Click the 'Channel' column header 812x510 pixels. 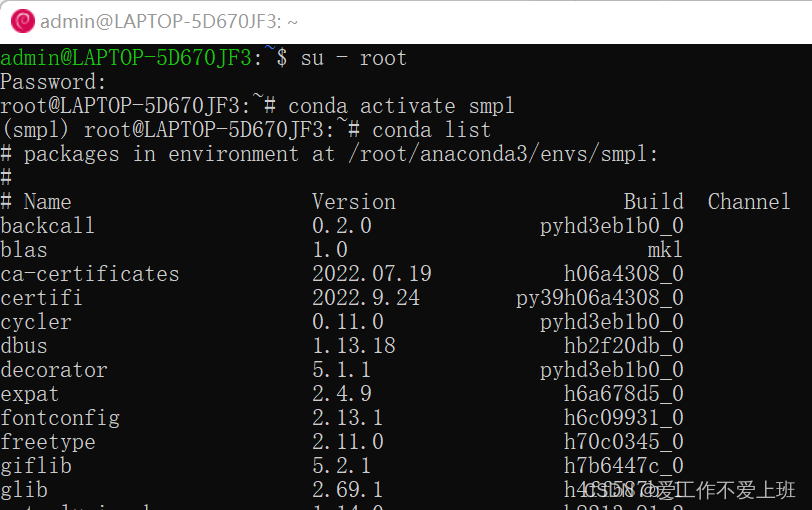tap(749, 202)
